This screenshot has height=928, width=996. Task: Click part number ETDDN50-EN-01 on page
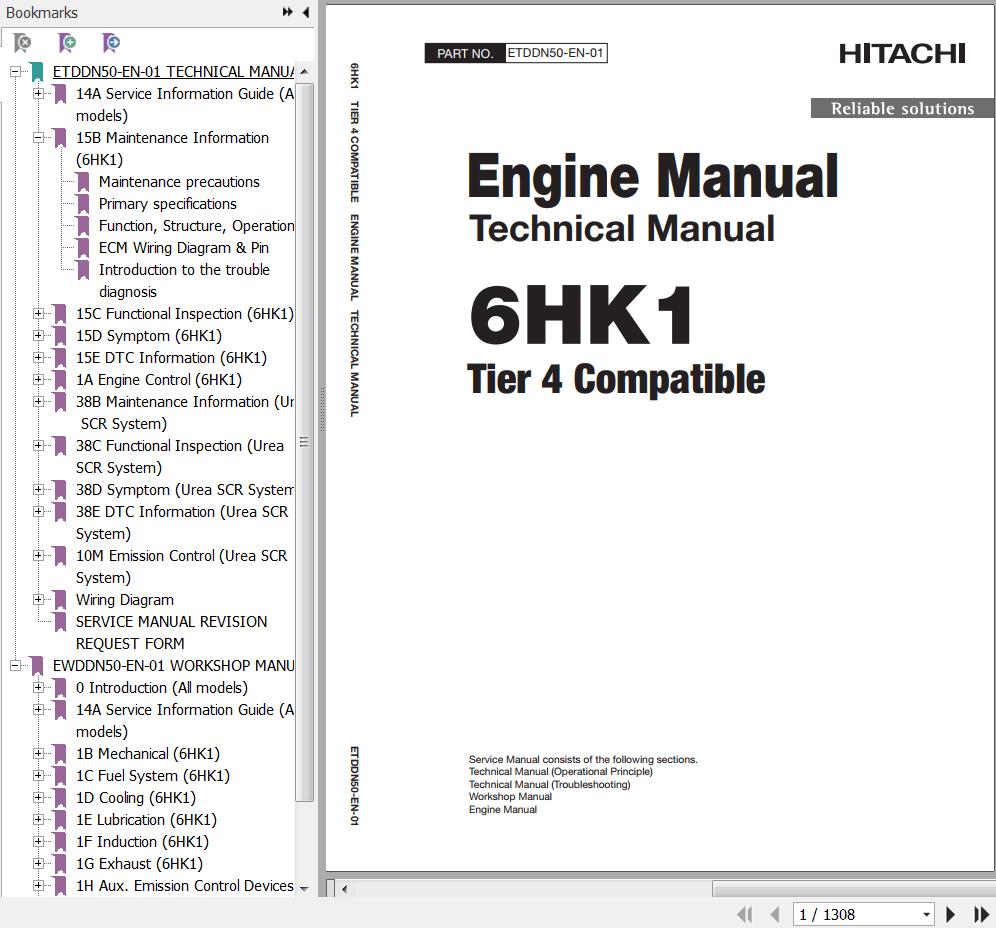pyautogui.click(x=556, y=53)
